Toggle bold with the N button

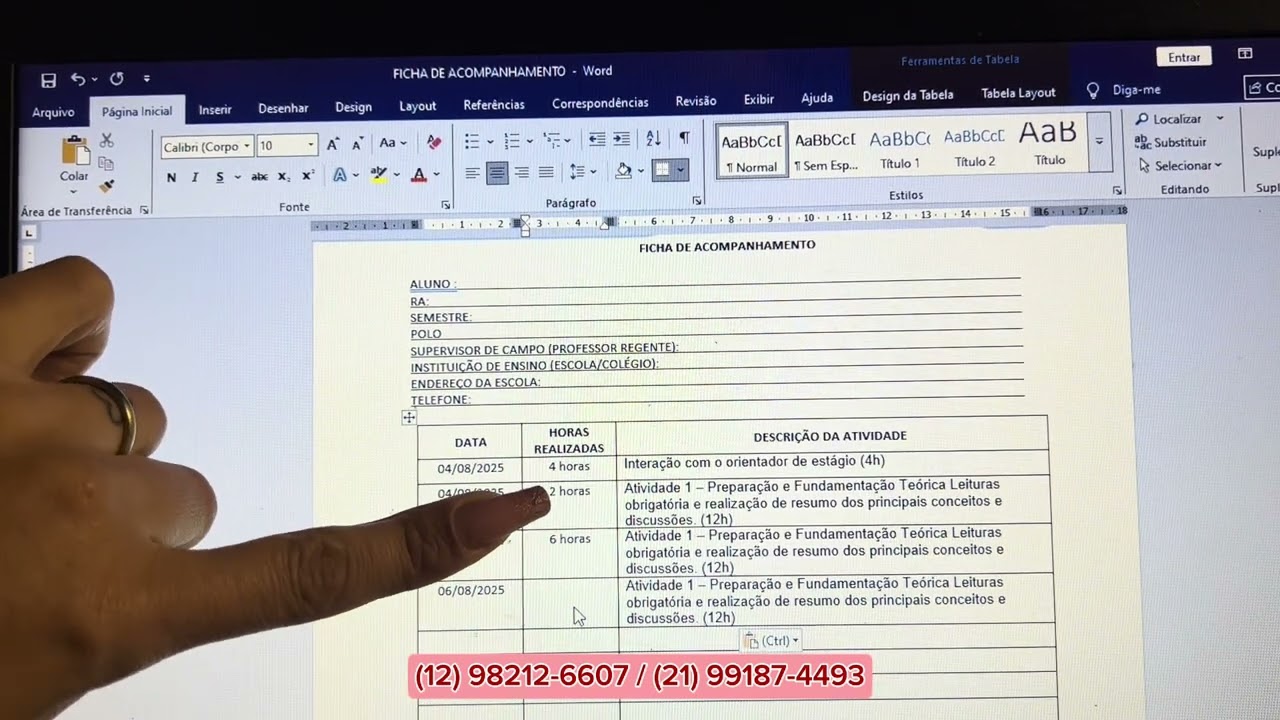(x=171, y=178)
